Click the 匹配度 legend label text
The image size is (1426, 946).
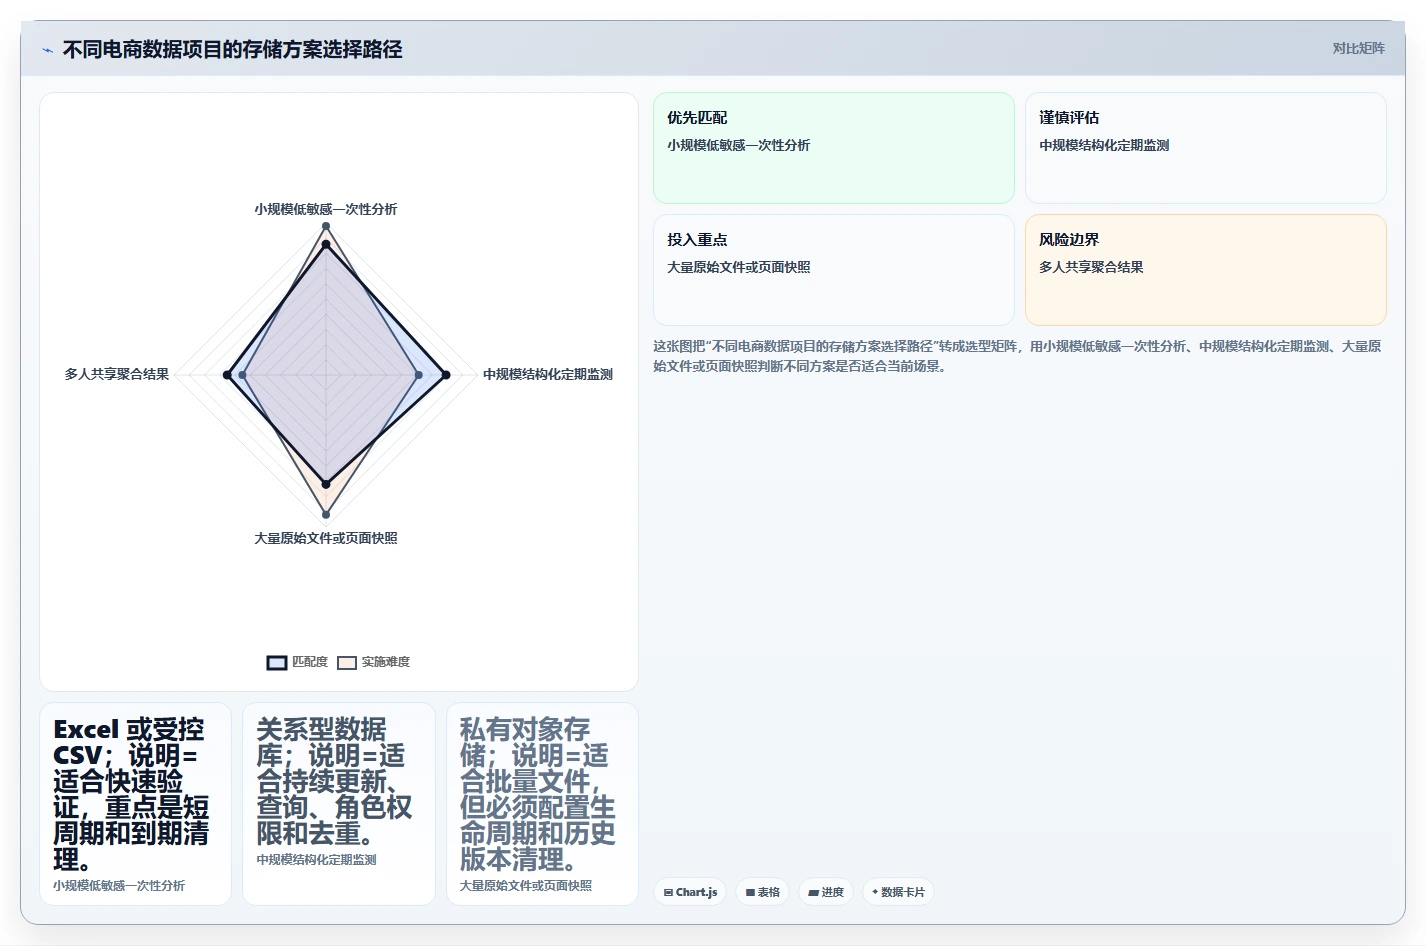click(x=310, y=662)
